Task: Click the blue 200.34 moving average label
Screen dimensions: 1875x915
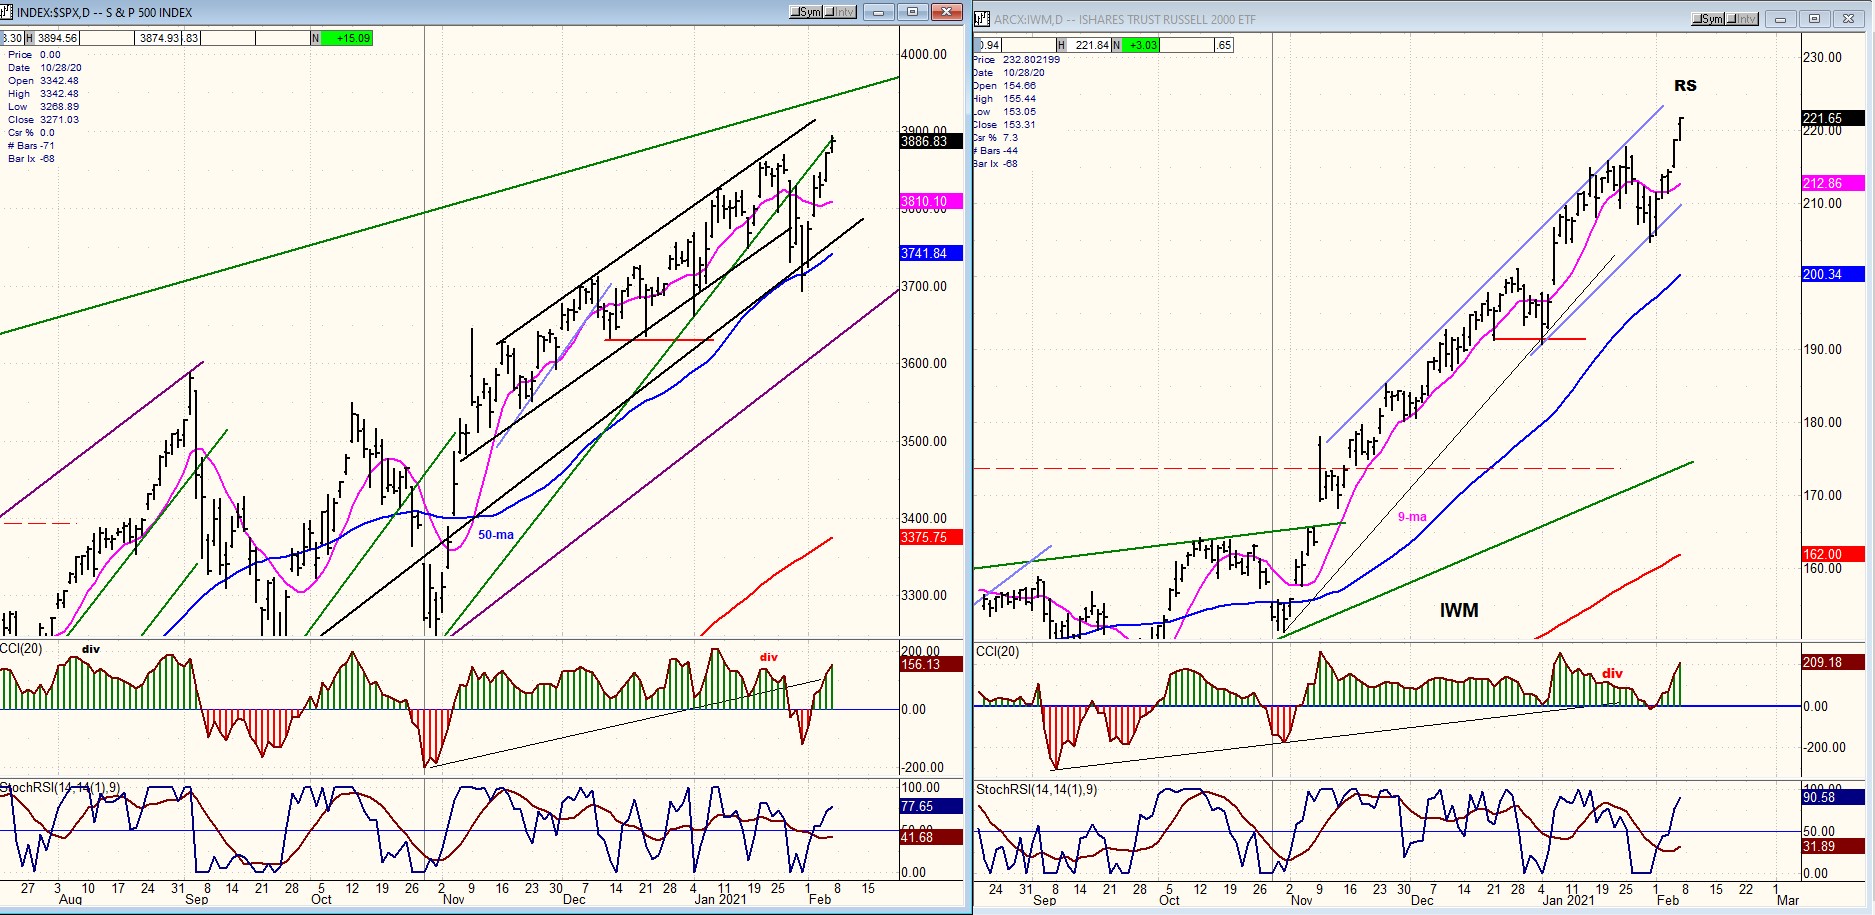Action: click(1831, 274)
